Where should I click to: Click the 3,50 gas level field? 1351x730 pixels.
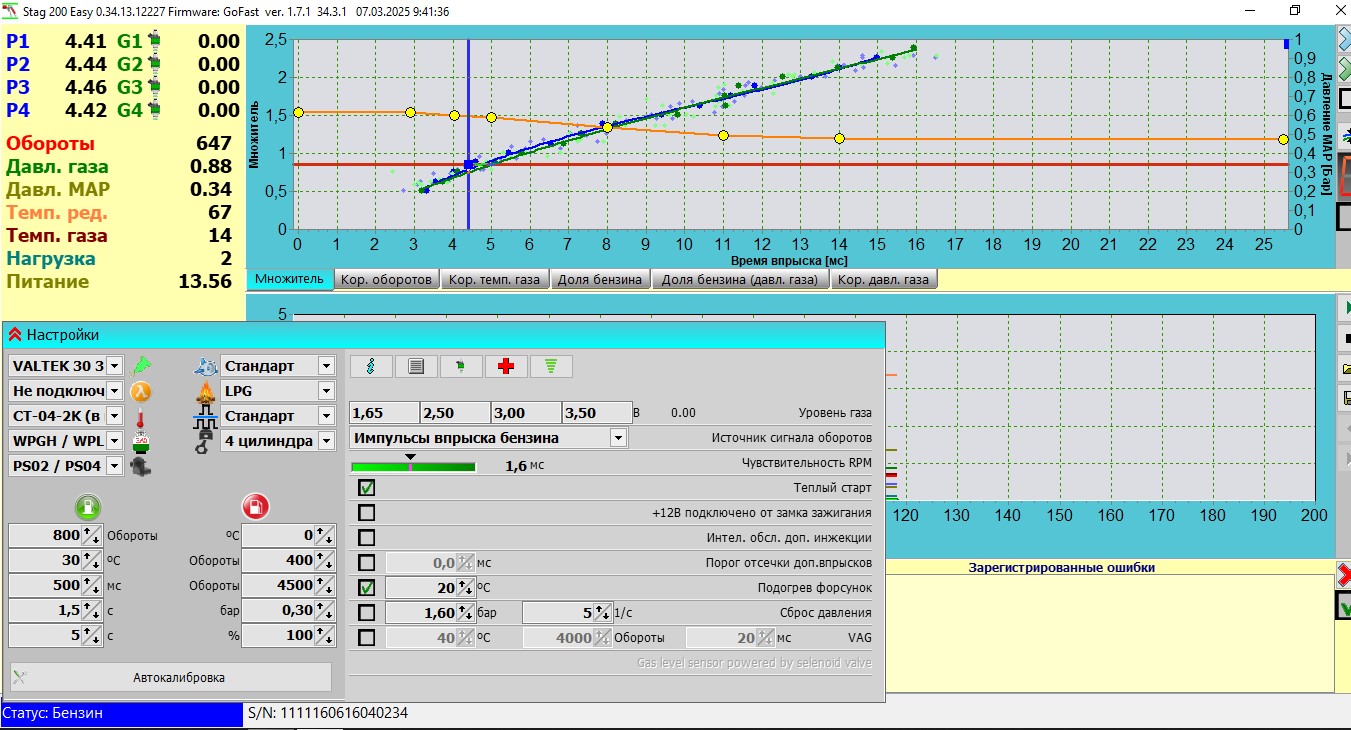597,412
